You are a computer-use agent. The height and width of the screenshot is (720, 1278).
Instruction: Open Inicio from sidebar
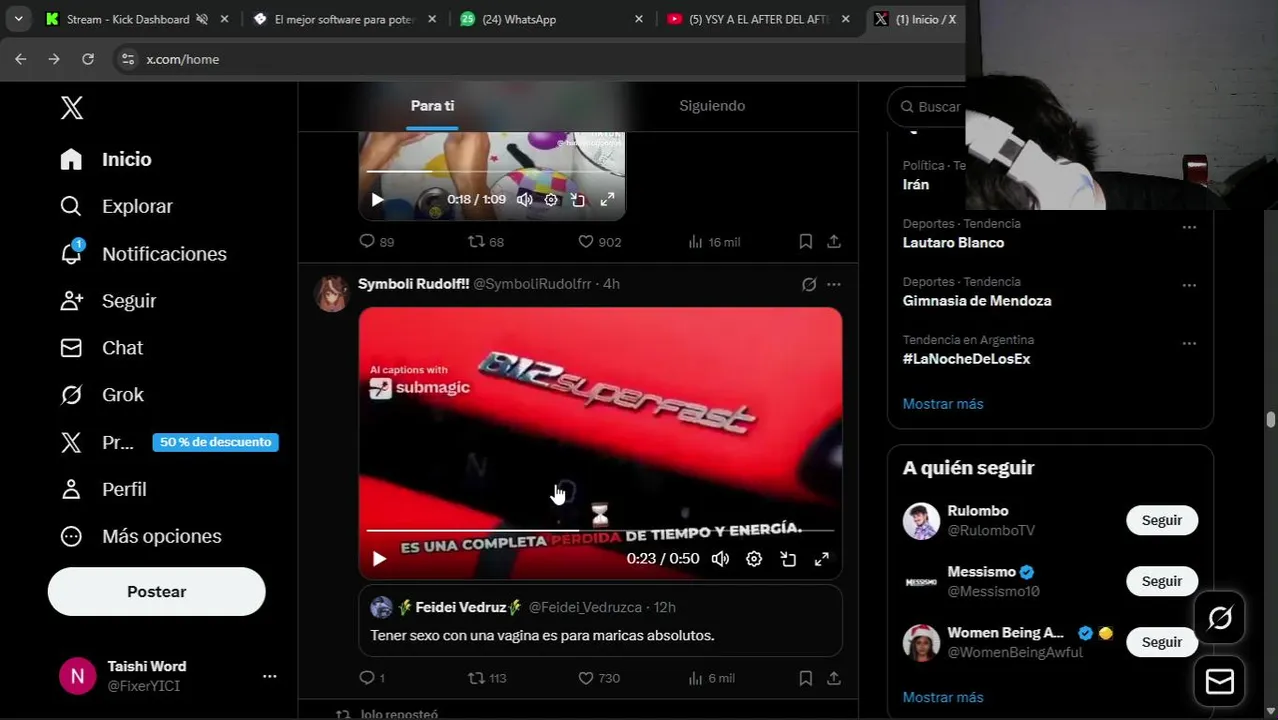pyautogui.click(x=106, y=159)
